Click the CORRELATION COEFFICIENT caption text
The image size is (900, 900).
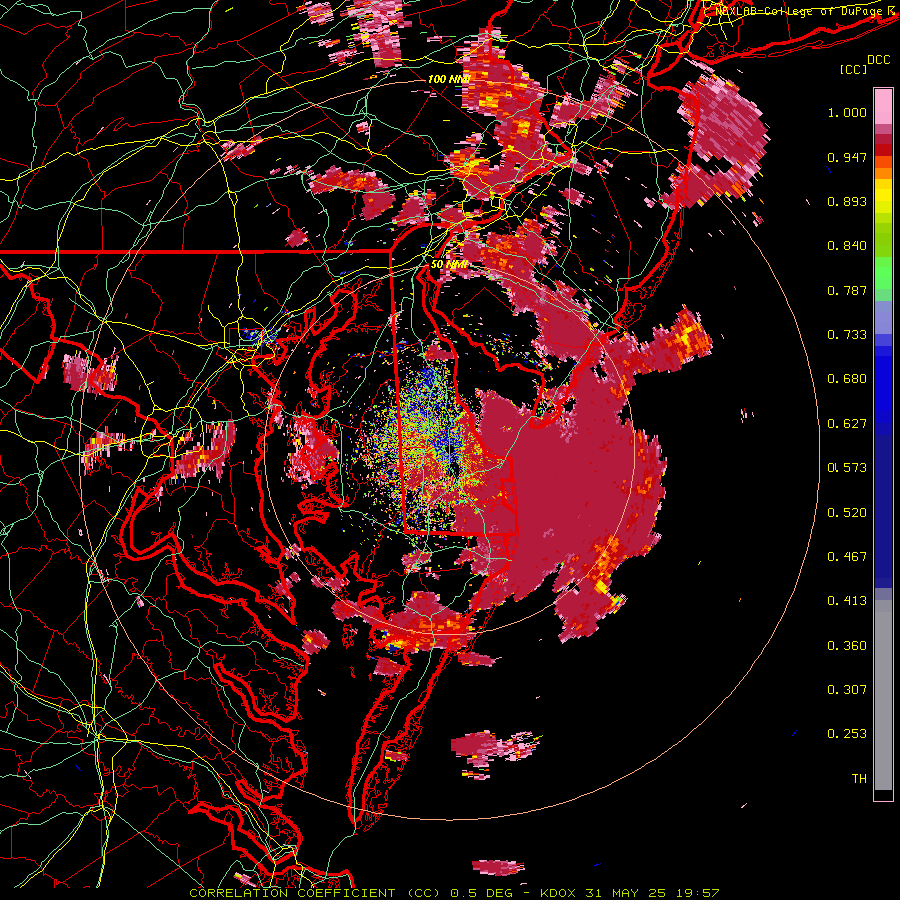(292, 893)
